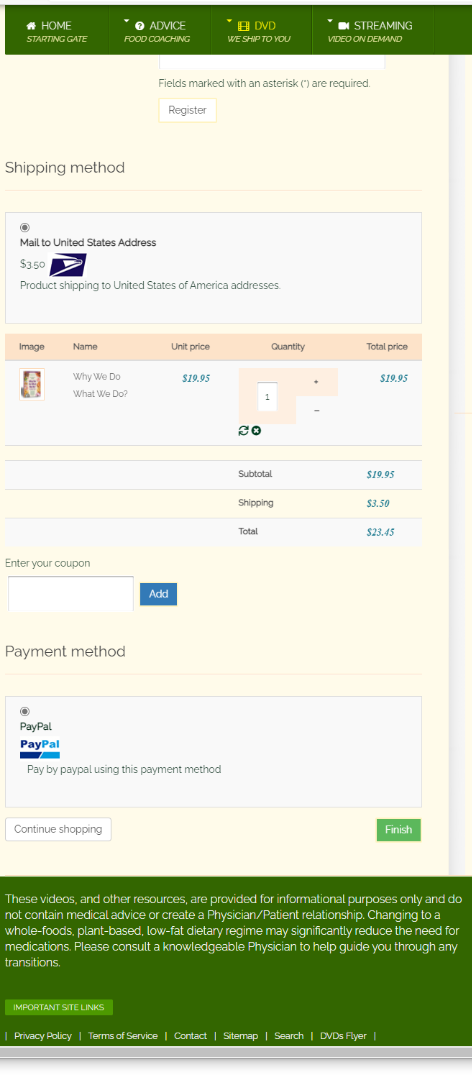Click the coupon code input field
The image size is (472, 1080).
[71, 594]
